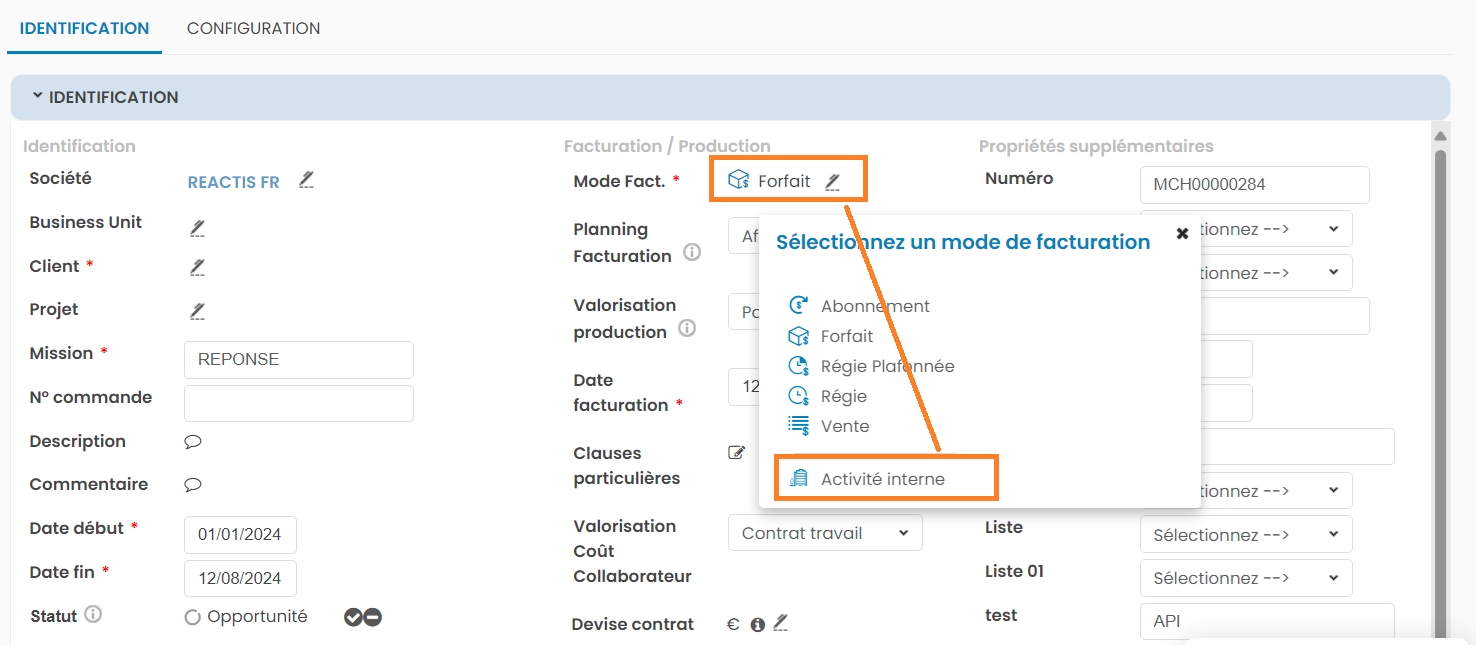Click the Clauses particulières edit icon

point(737,453)
